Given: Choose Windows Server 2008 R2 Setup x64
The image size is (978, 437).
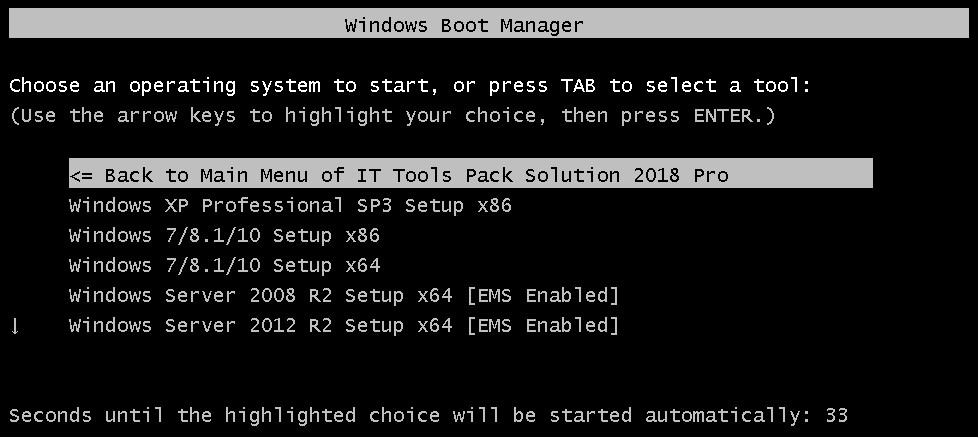Looking at the screenshot, I should coord(344,295).
